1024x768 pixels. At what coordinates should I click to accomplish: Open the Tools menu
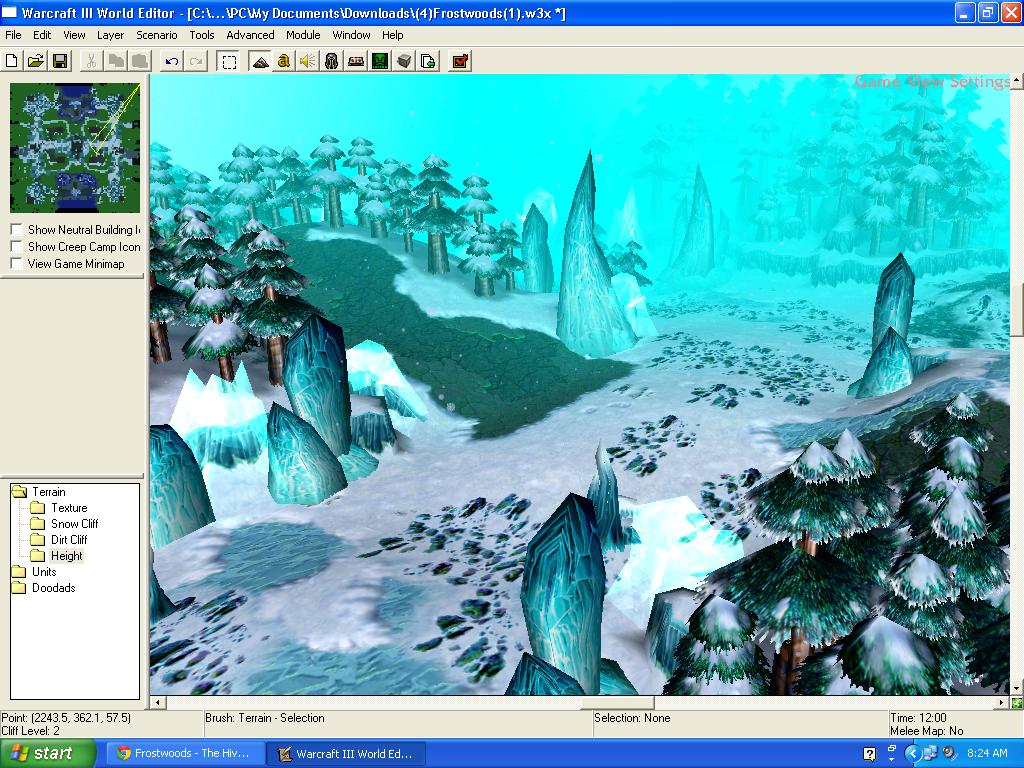pyautogui.click(x=202, y=35)
